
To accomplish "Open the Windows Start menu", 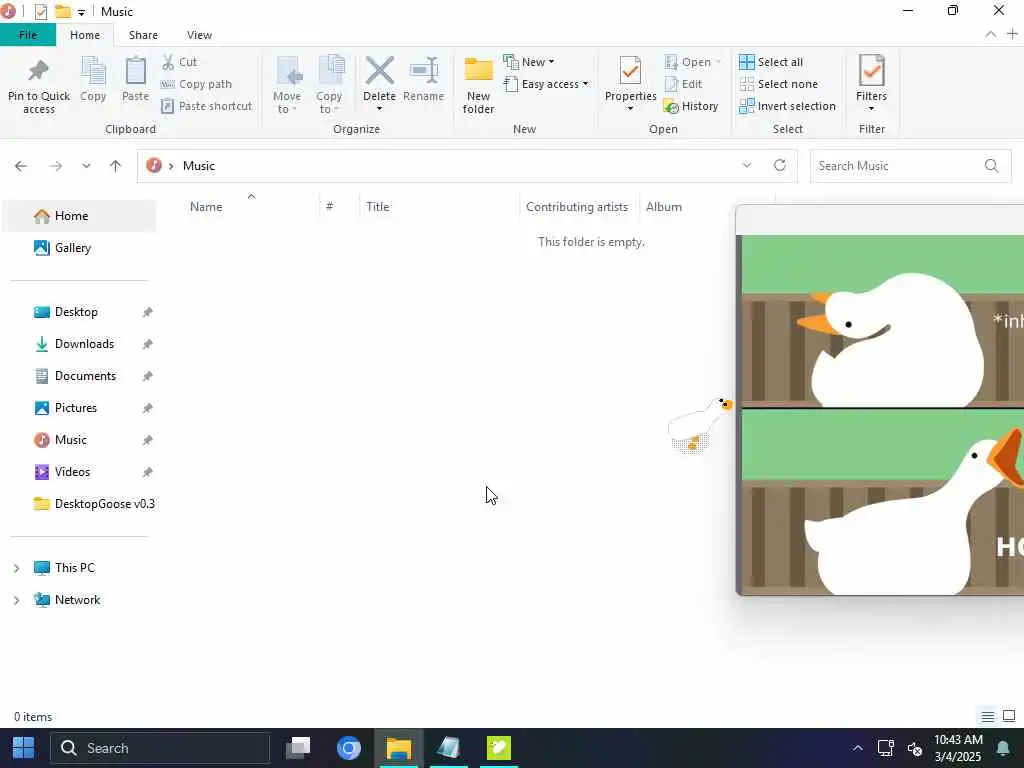I will pos(24,748).
